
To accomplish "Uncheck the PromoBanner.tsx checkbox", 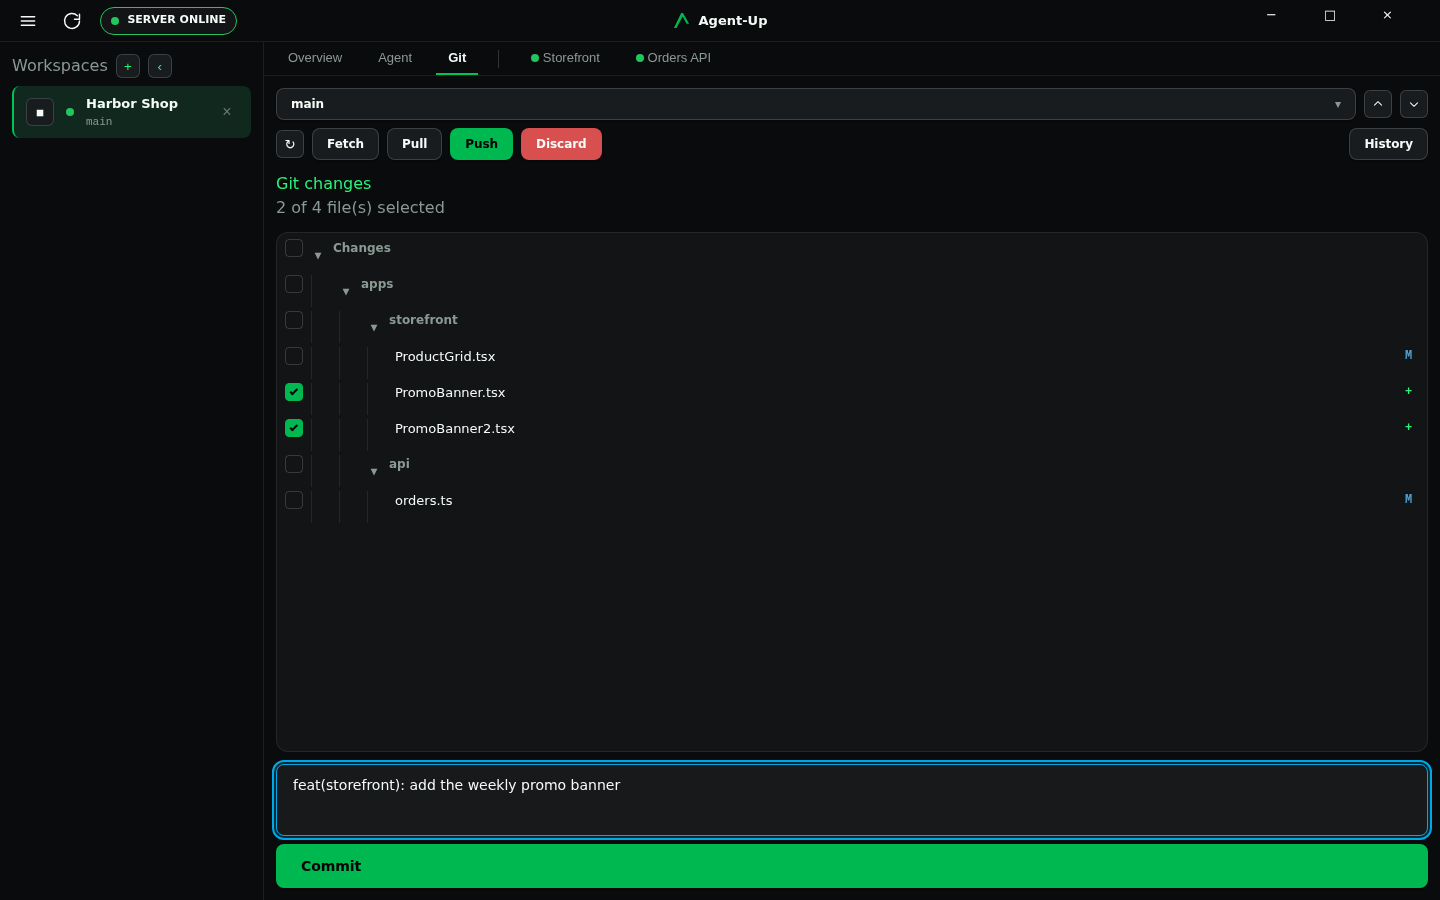I will tap(294, 392).
